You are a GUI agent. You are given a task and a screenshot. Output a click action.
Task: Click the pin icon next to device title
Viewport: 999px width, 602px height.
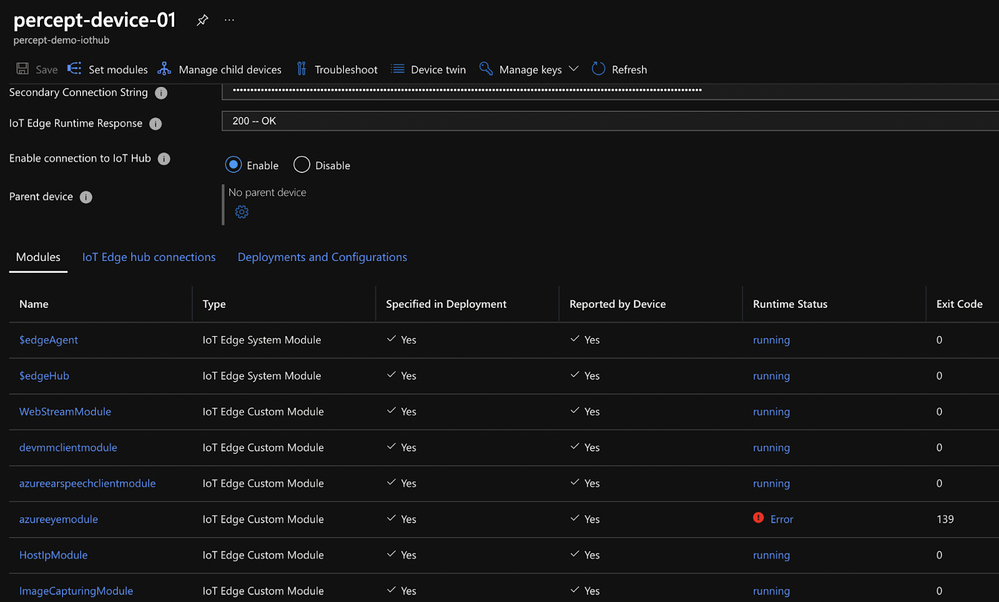pos(202,20)
